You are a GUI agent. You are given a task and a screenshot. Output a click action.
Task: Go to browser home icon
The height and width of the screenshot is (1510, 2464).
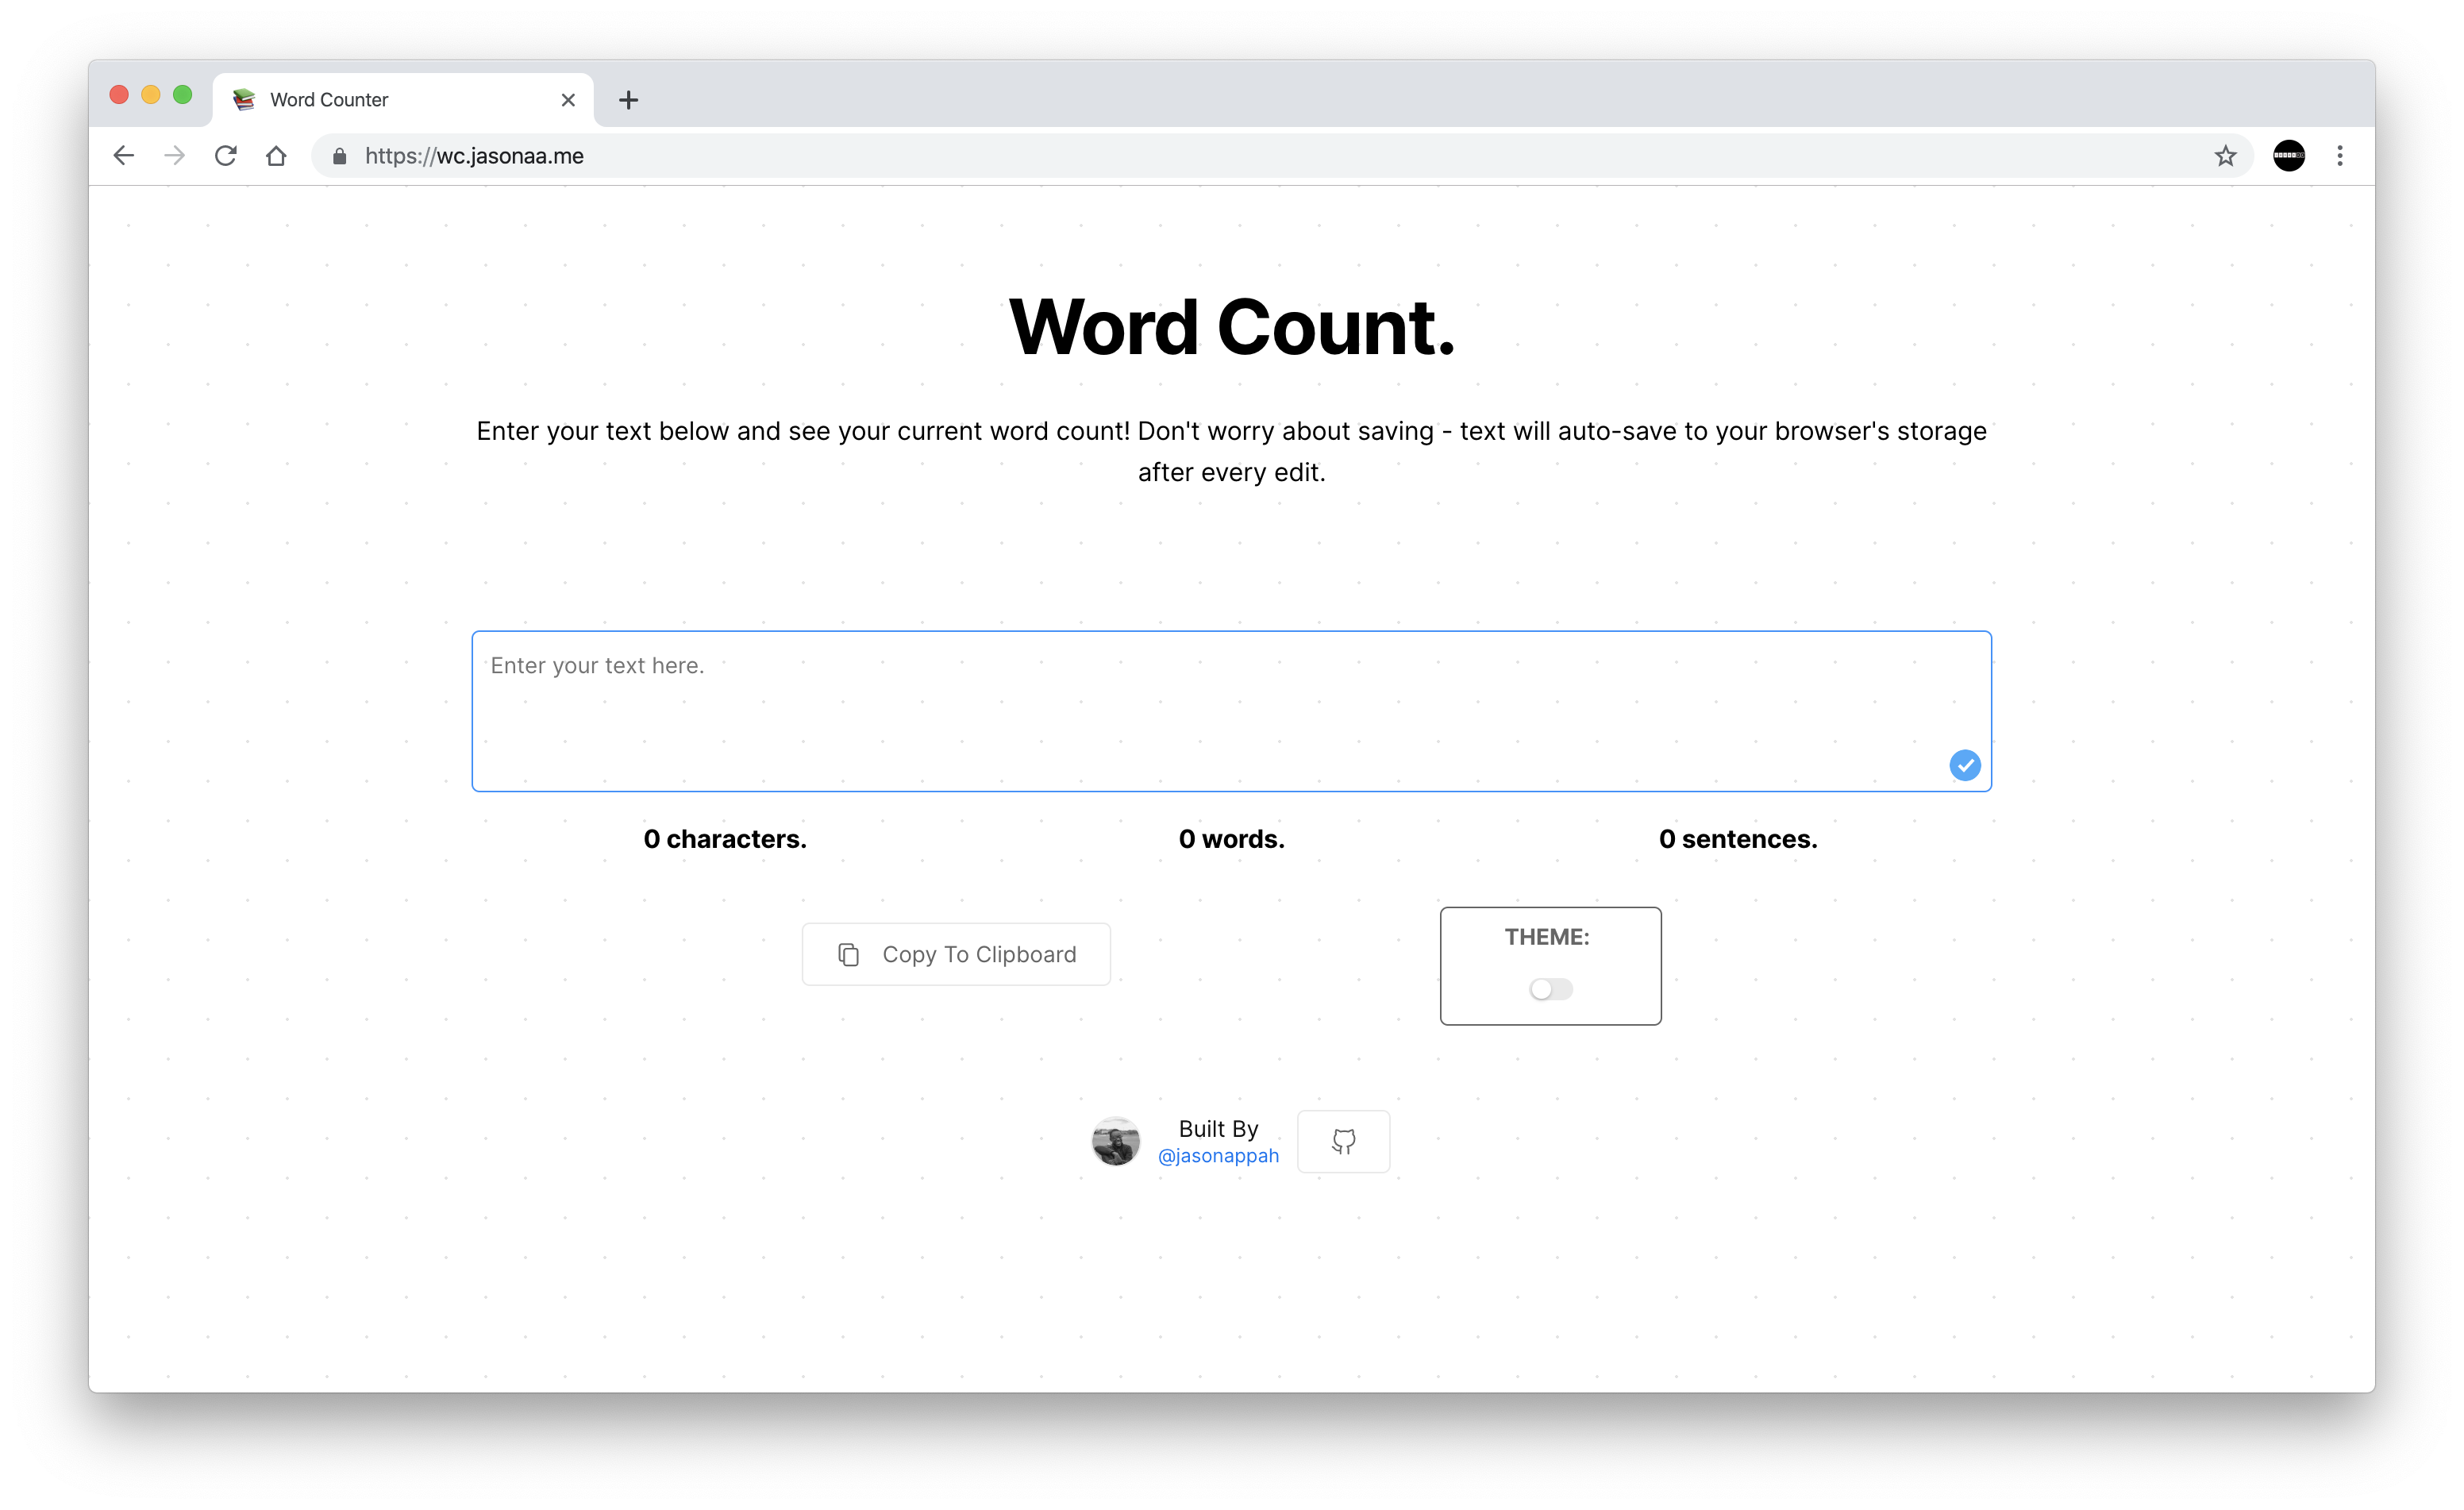click(x=277, y=156)
